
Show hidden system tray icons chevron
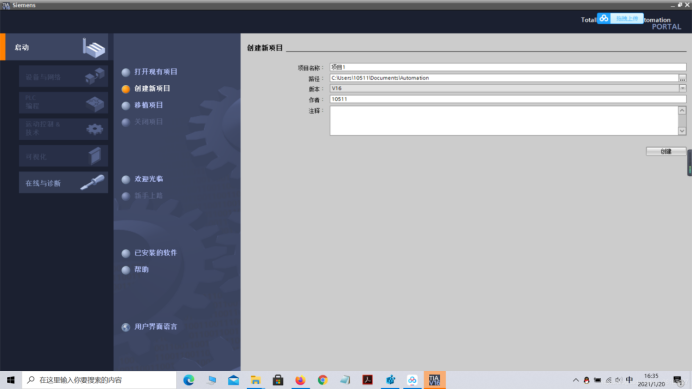click(575, 380)
